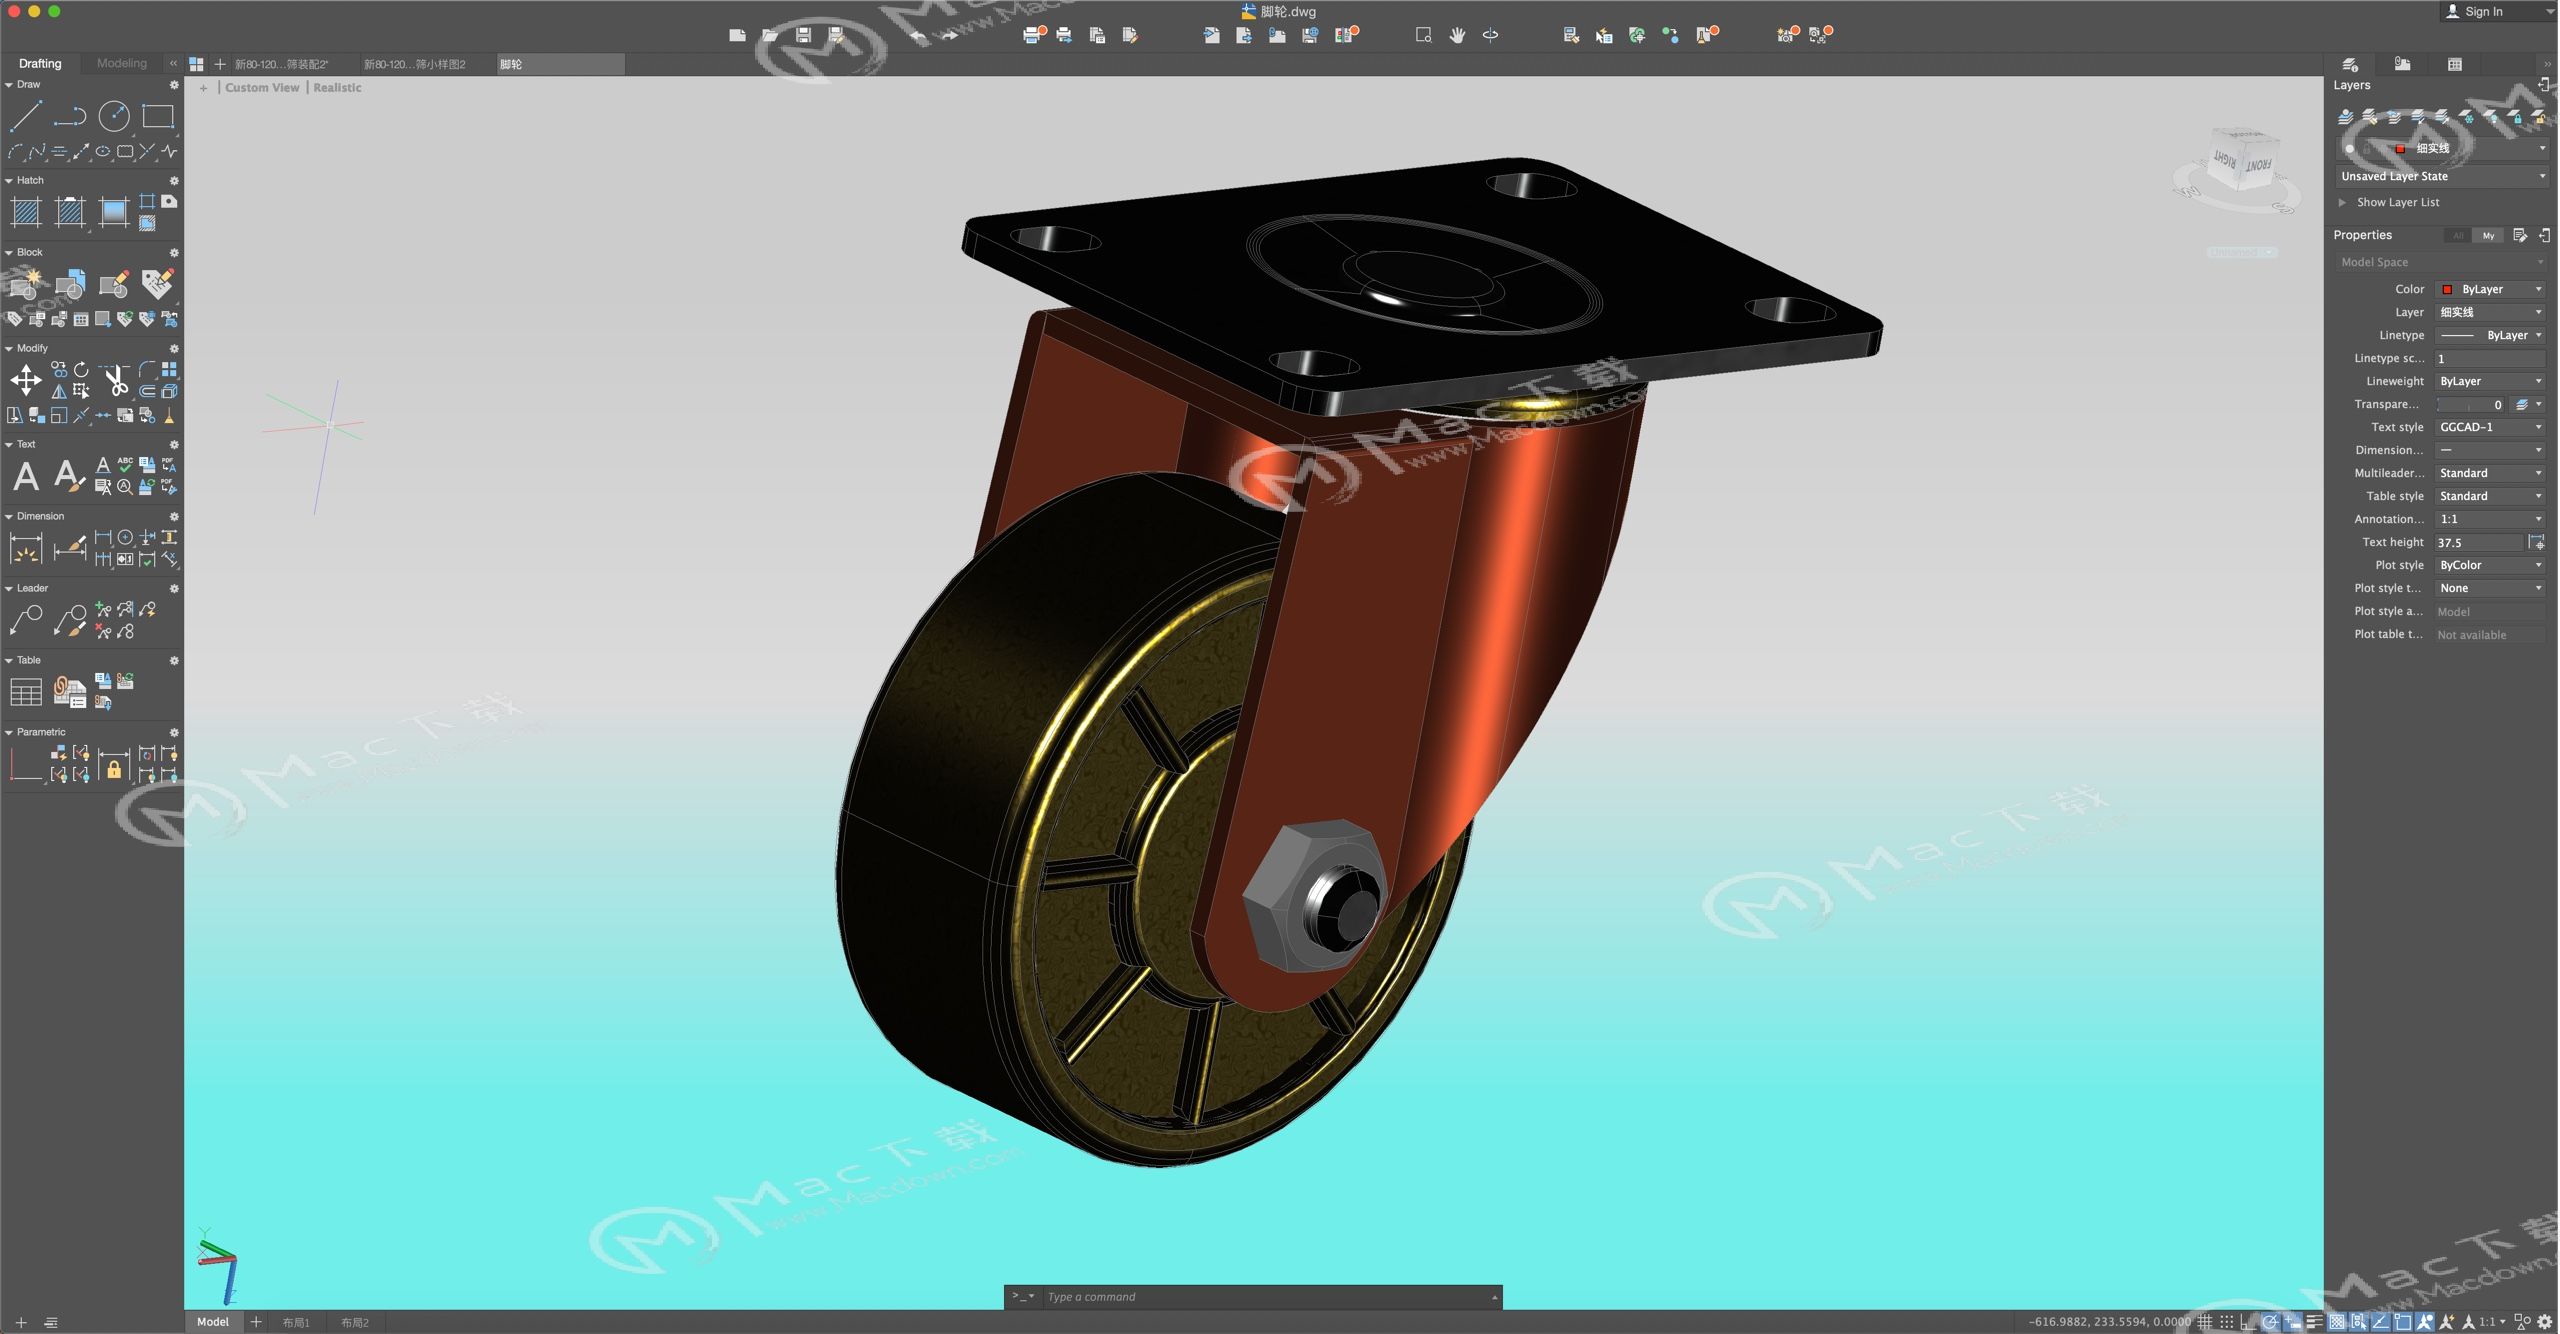Viewport: 2560px width, 1334px height.
Task: Toggle snap mode in status bar
Action: click(x=2226, y=1322)
